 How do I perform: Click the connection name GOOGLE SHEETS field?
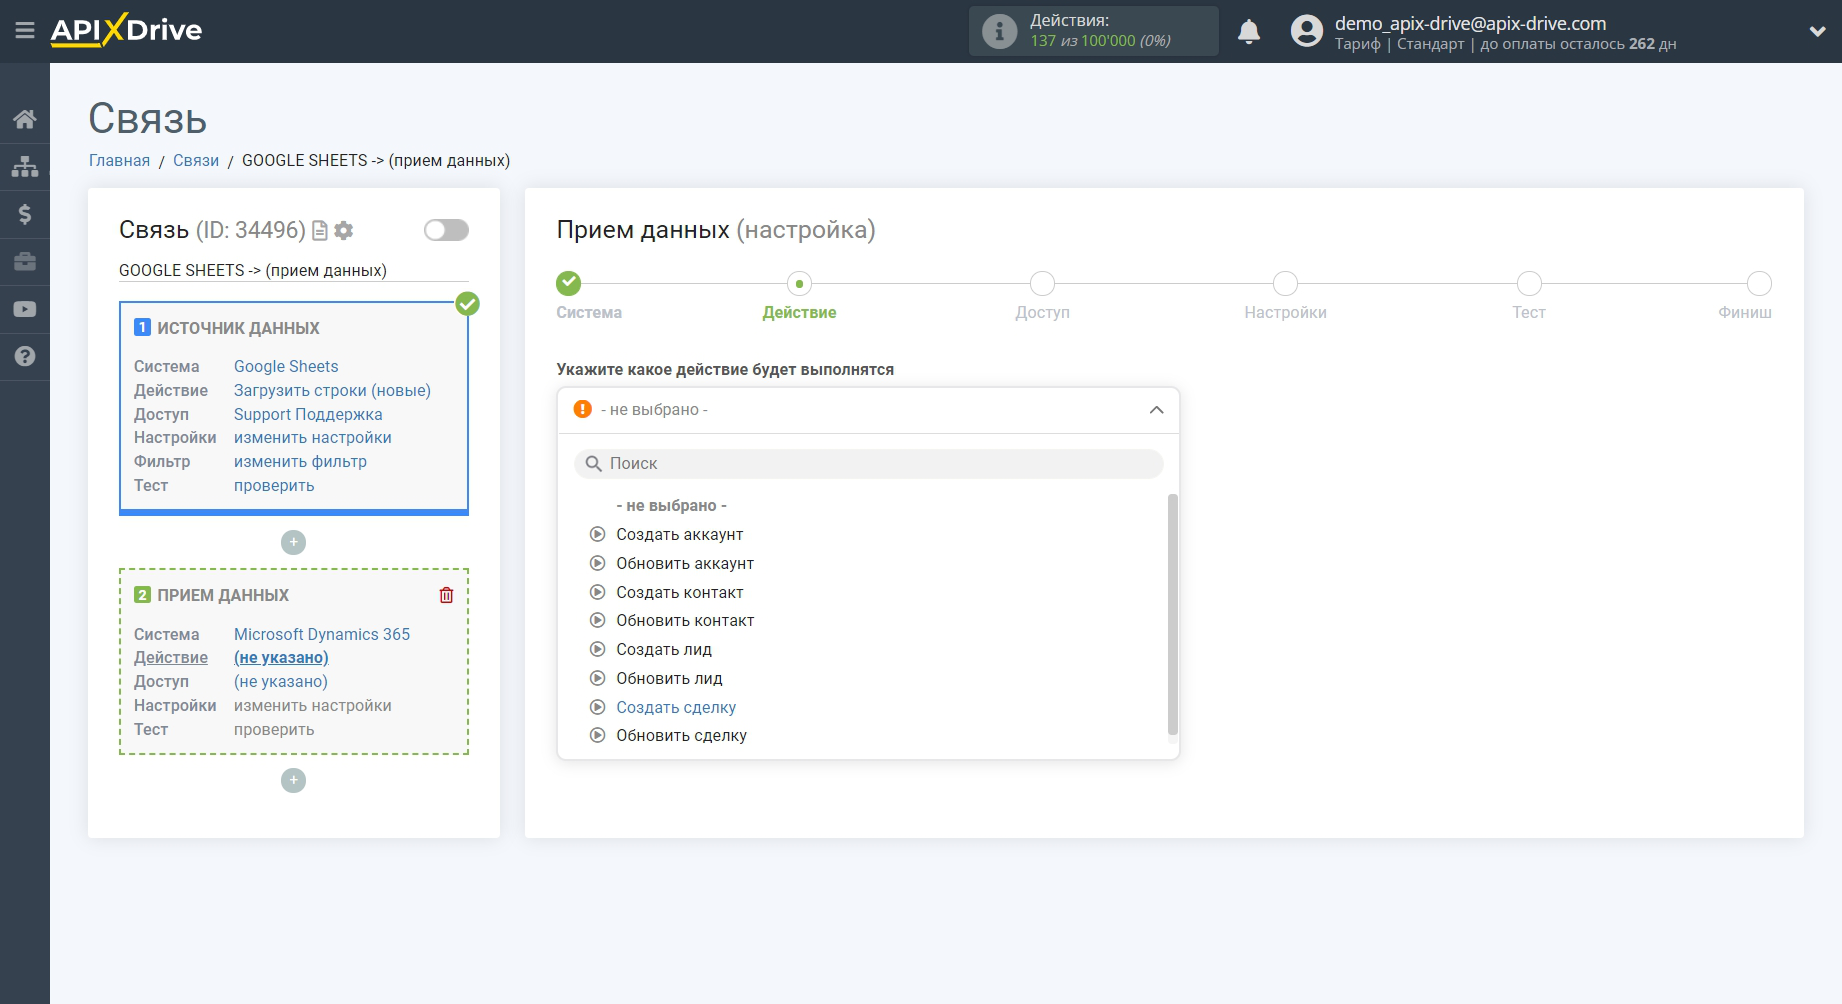click(293, 271)
